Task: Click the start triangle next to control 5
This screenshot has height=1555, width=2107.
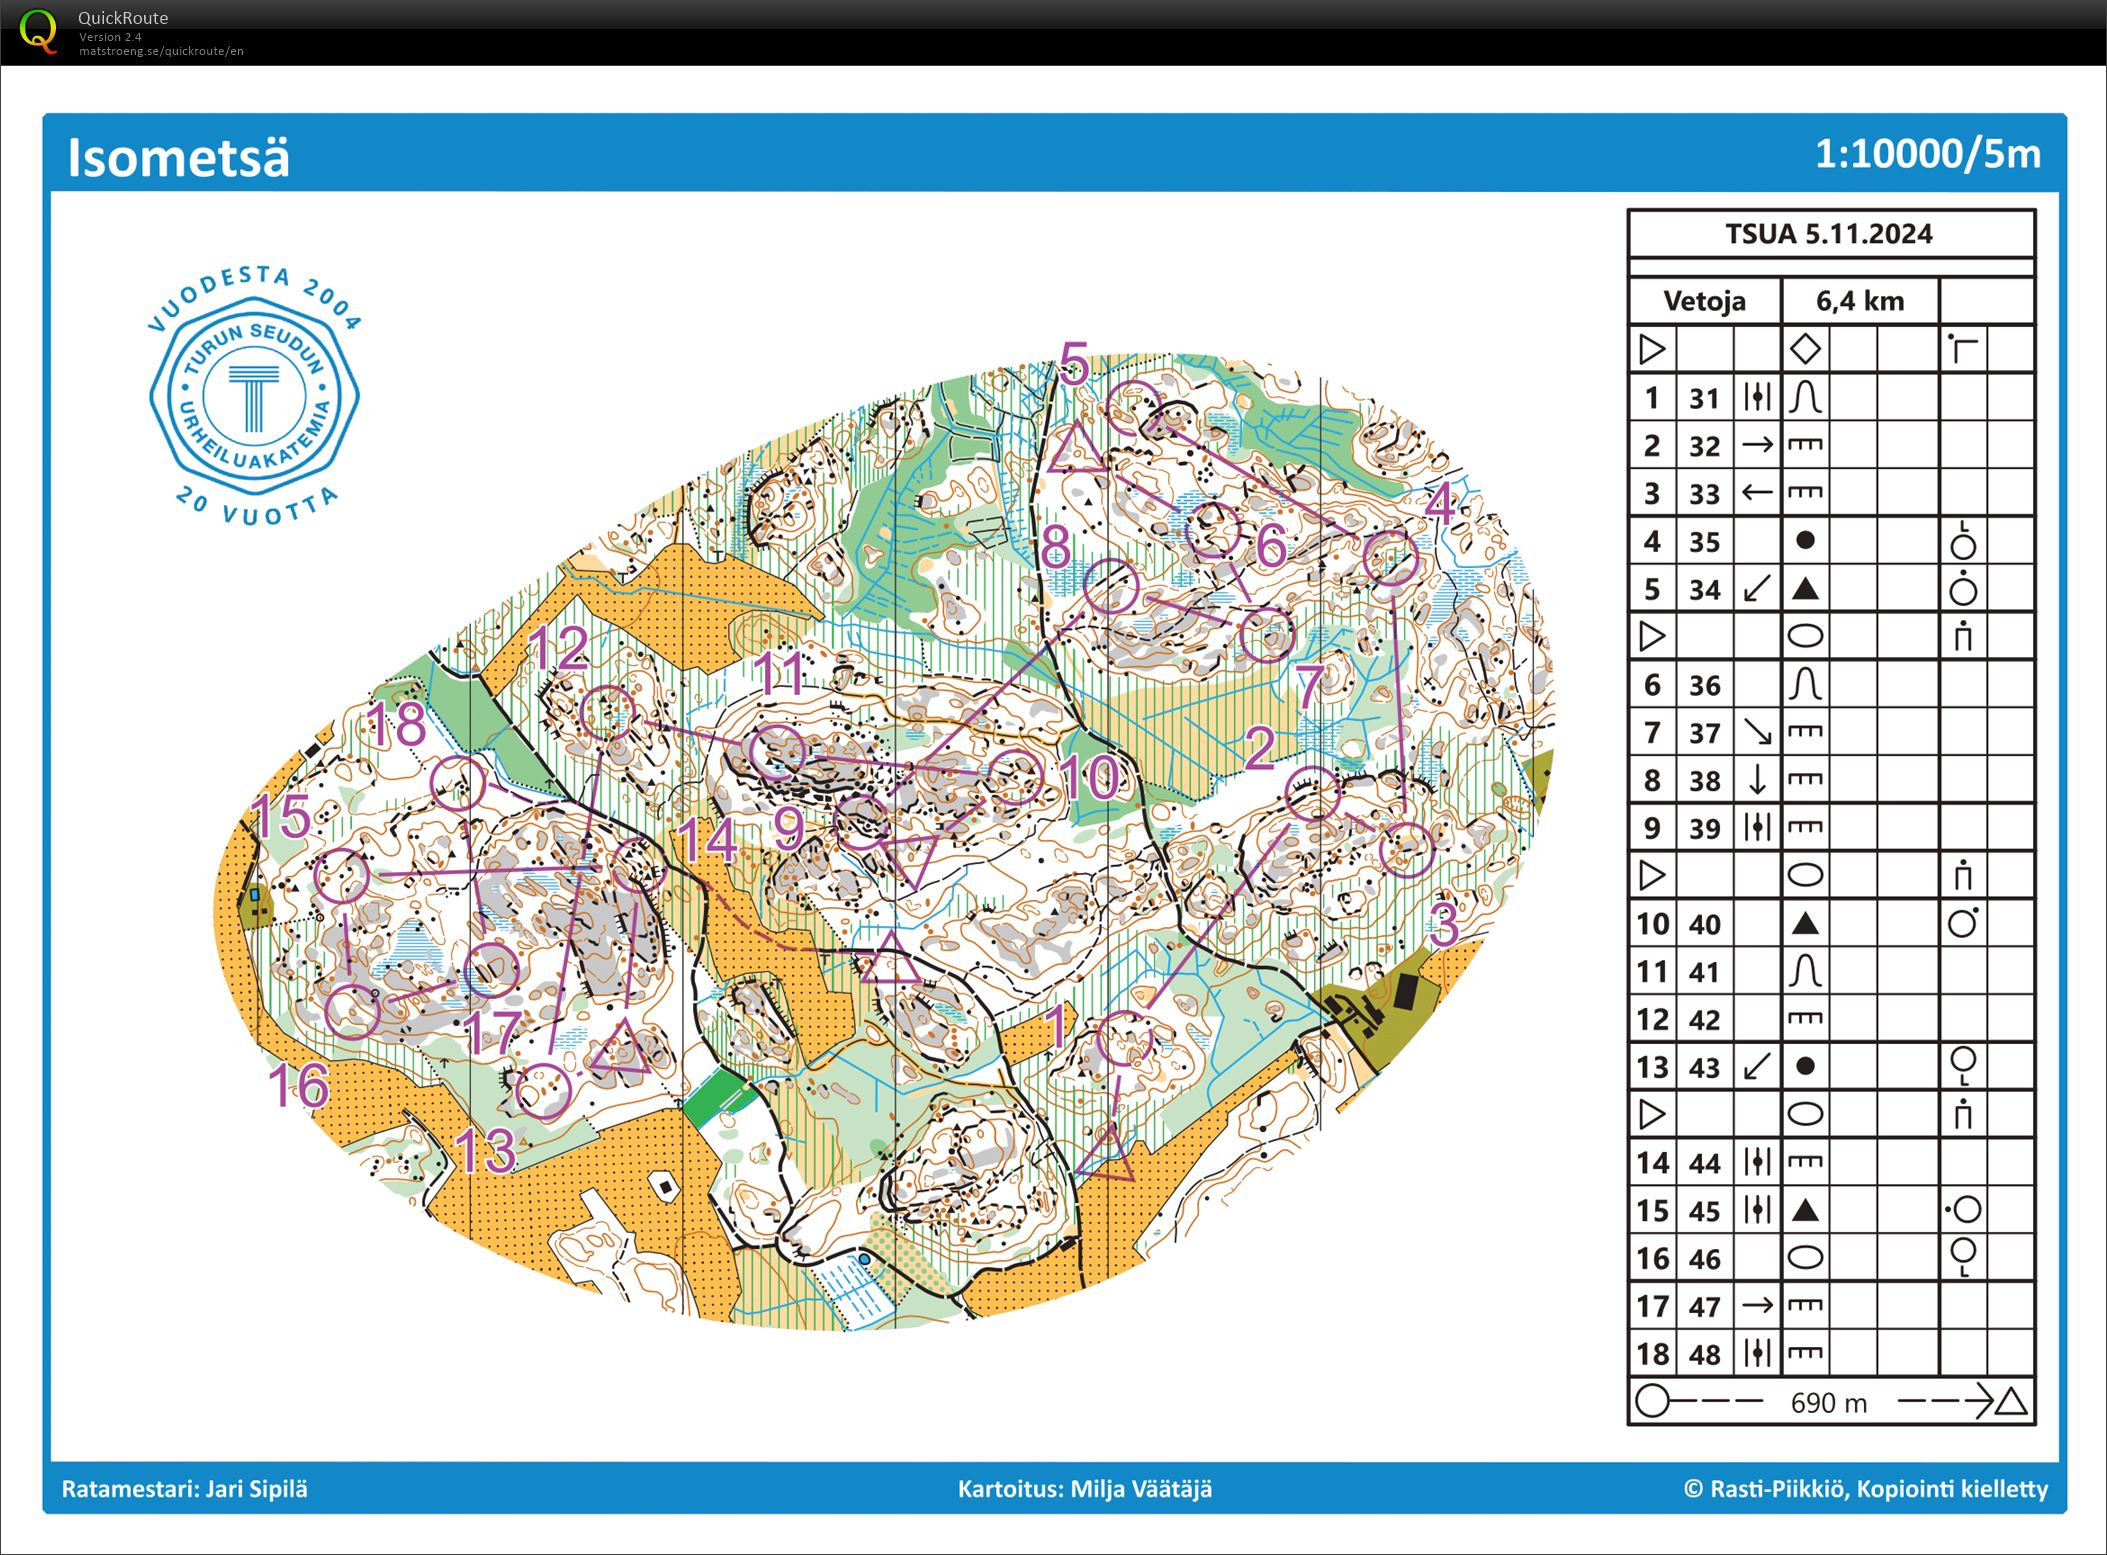Action: click(1077, 449)
